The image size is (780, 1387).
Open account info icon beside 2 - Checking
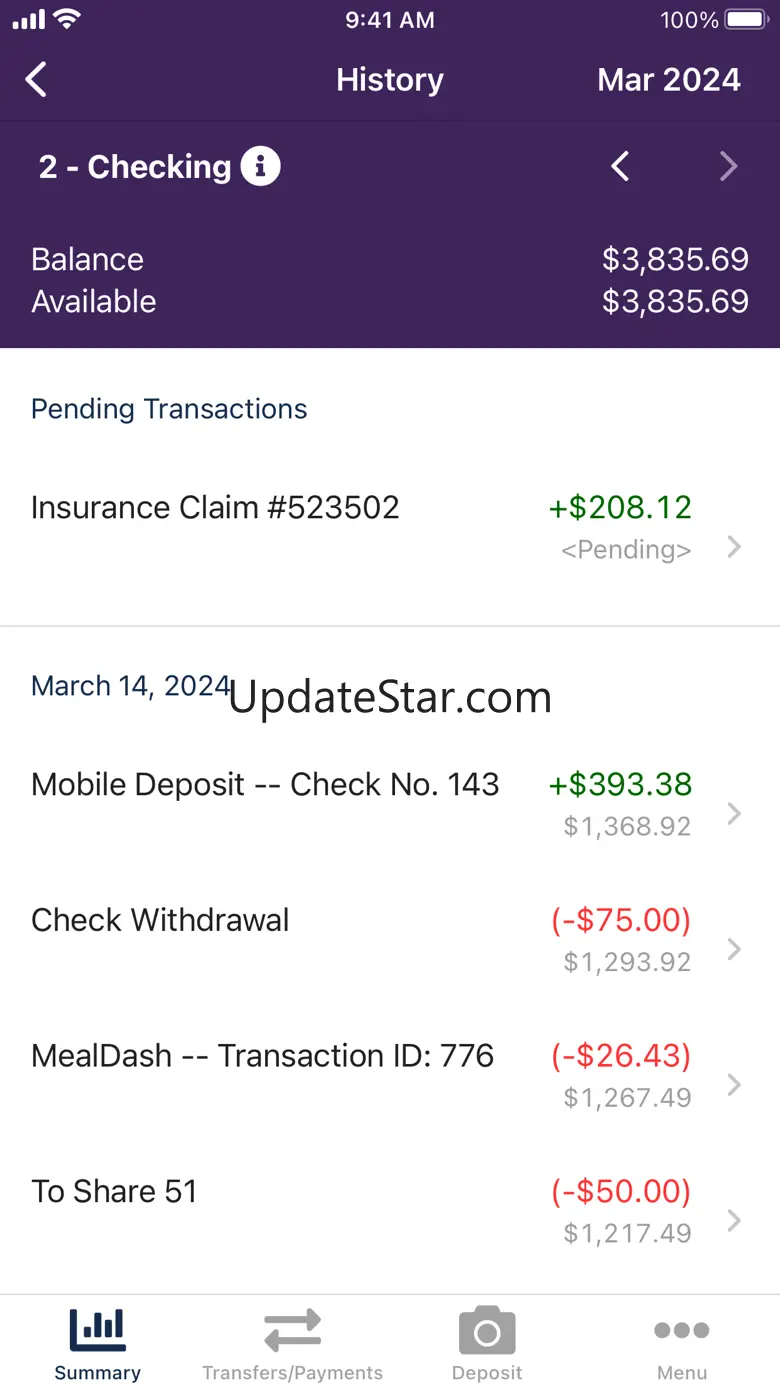260,166
